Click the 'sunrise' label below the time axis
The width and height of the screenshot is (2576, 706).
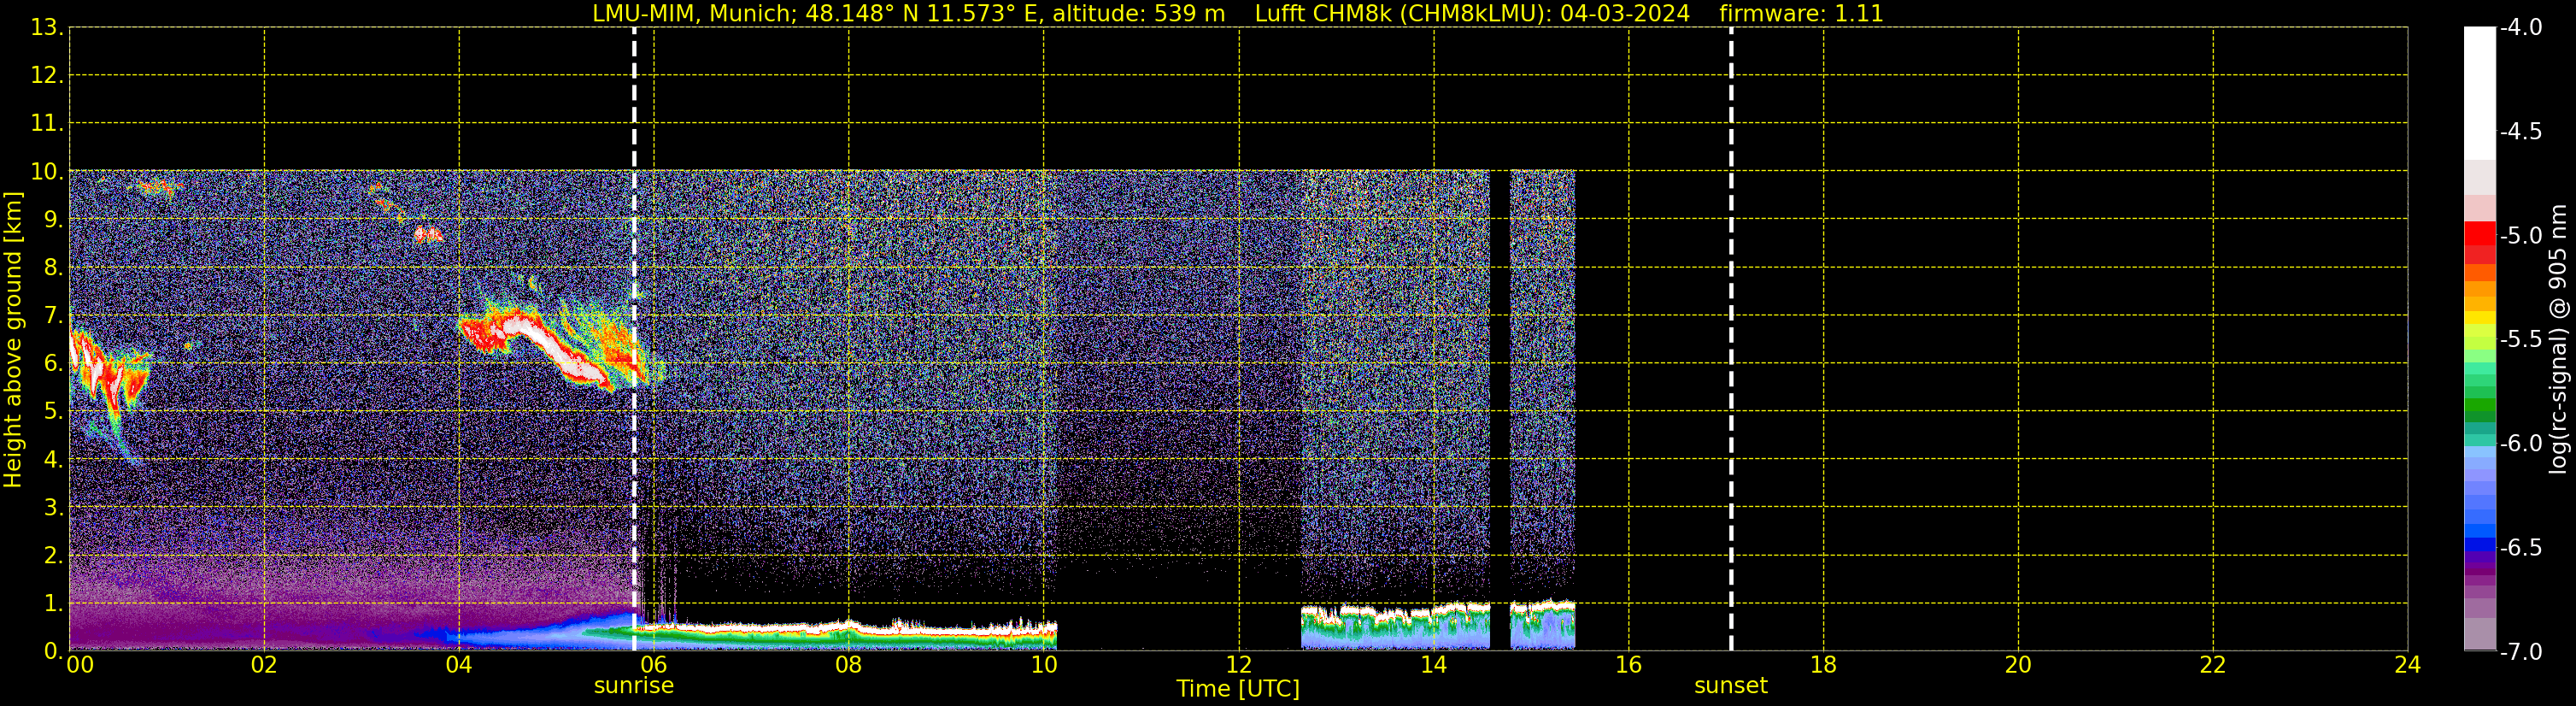[x=634, y=686]
